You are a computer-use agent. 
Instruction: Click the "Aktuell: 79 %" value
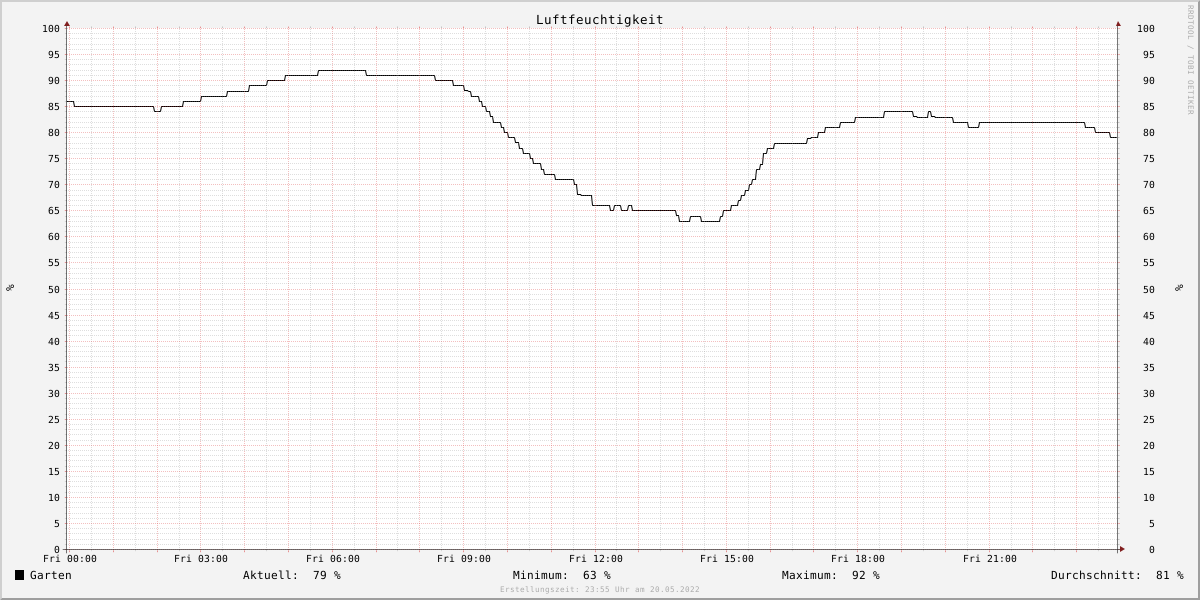pyautogui.click(x=292, y=575)
